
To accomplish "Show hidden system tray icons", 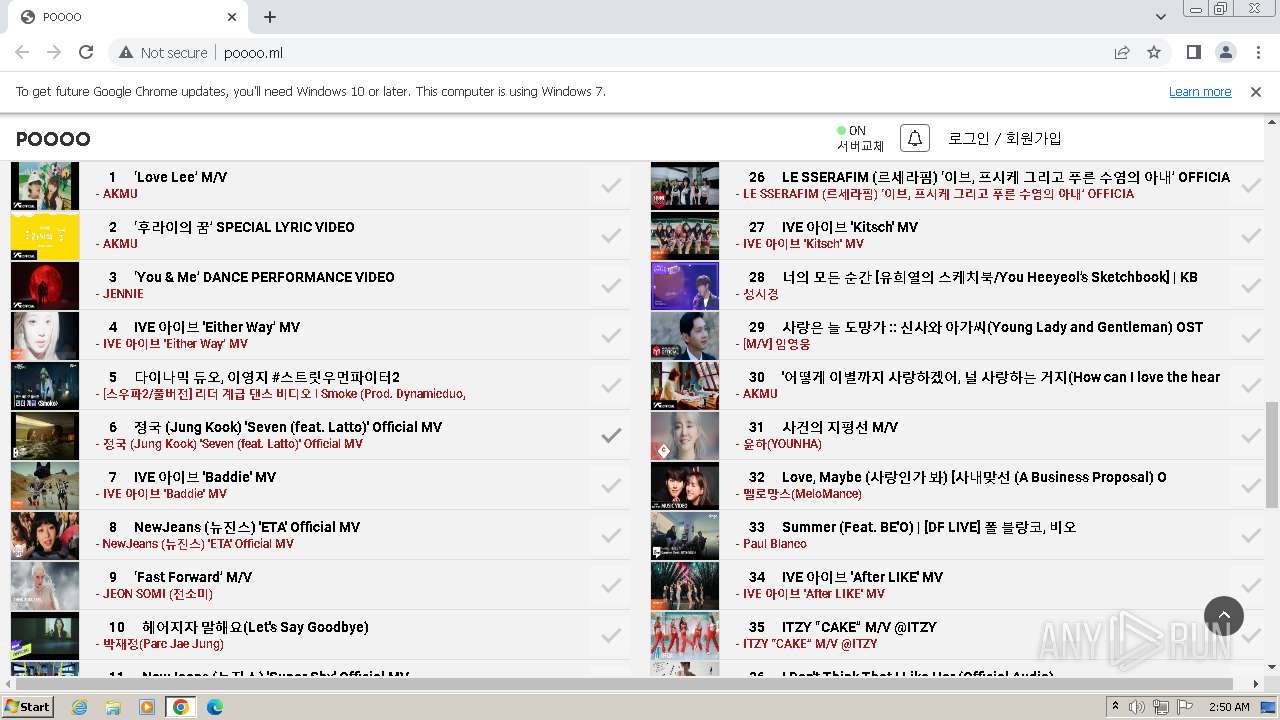I will 1115,707.
